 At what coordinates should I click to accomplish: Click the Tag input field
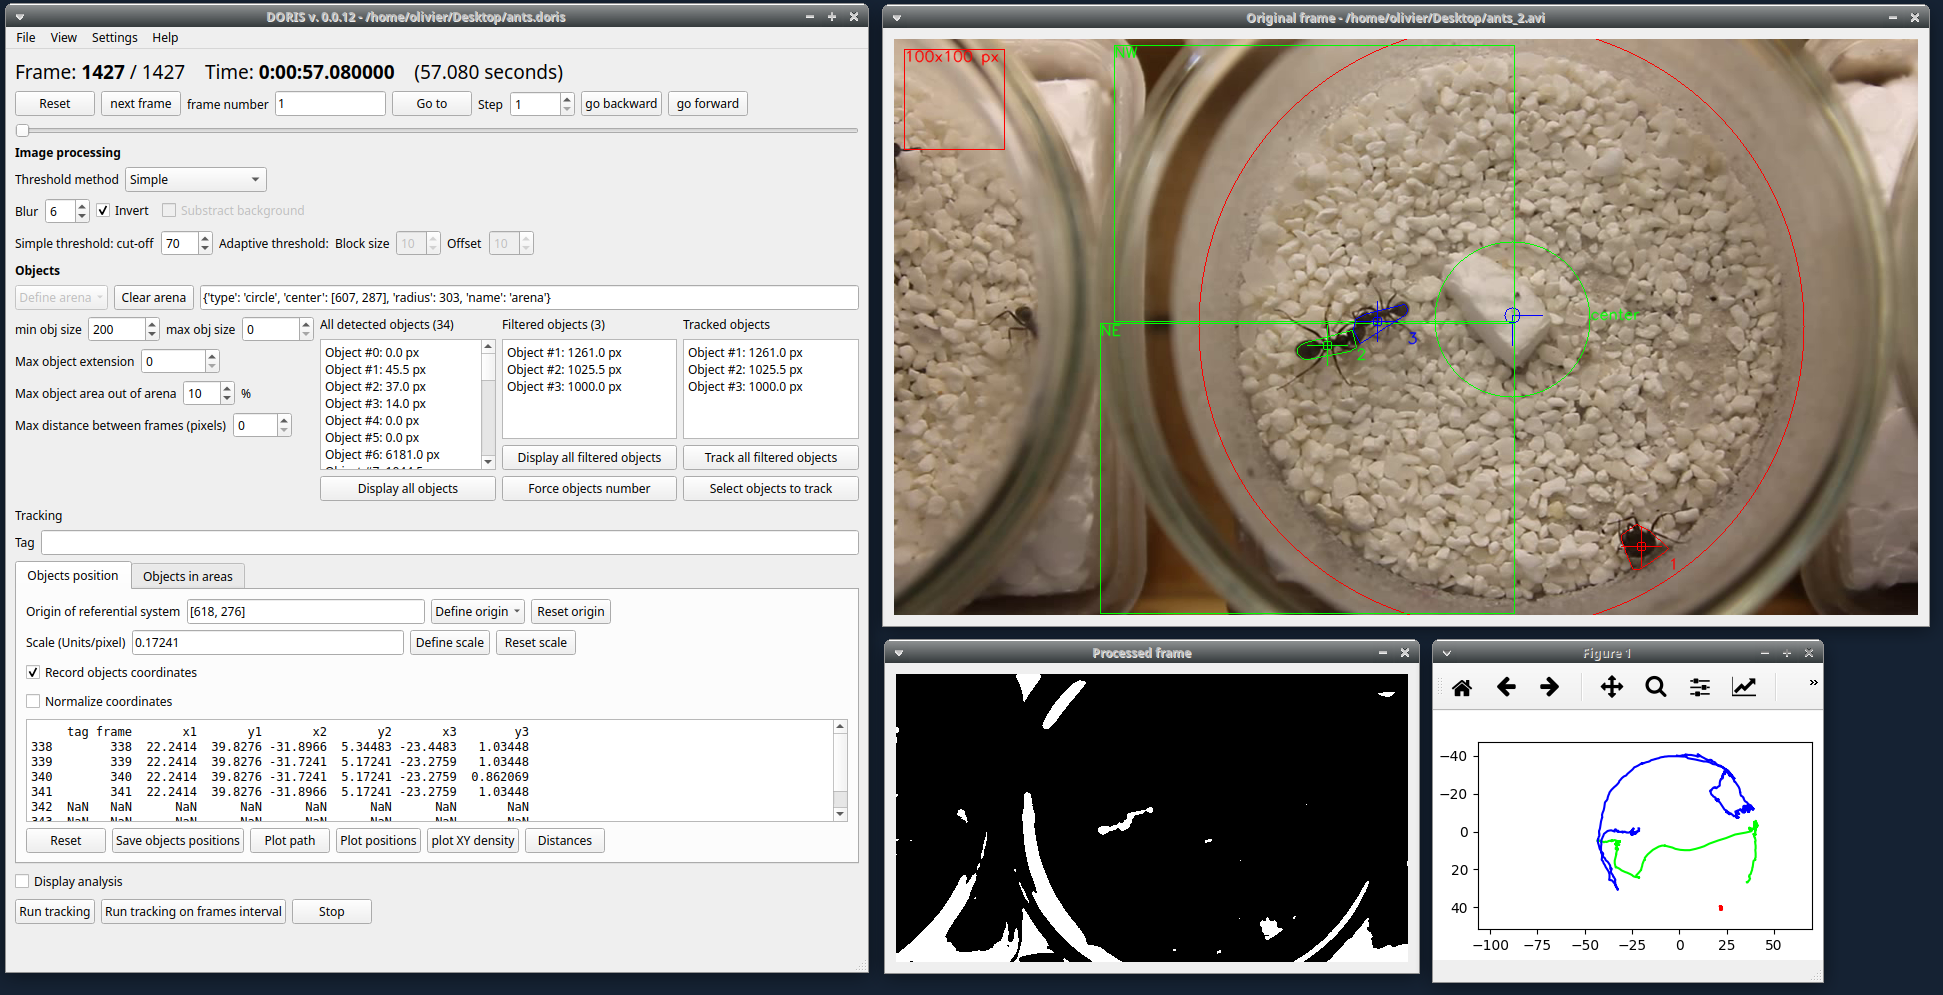[x=450, y=543]
